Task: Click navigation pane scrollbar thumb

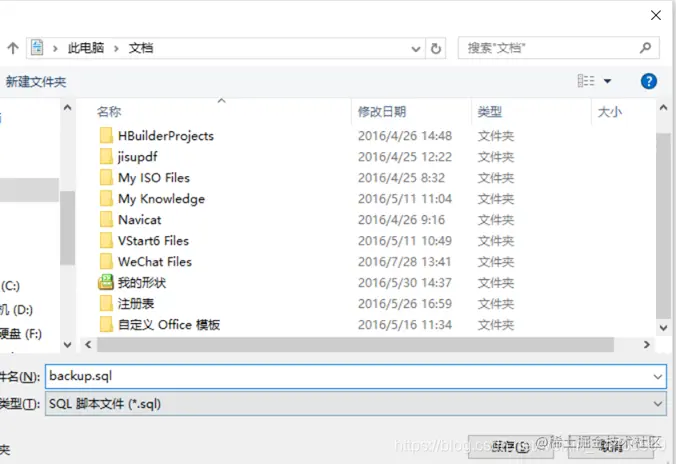Action: (68, 228)
